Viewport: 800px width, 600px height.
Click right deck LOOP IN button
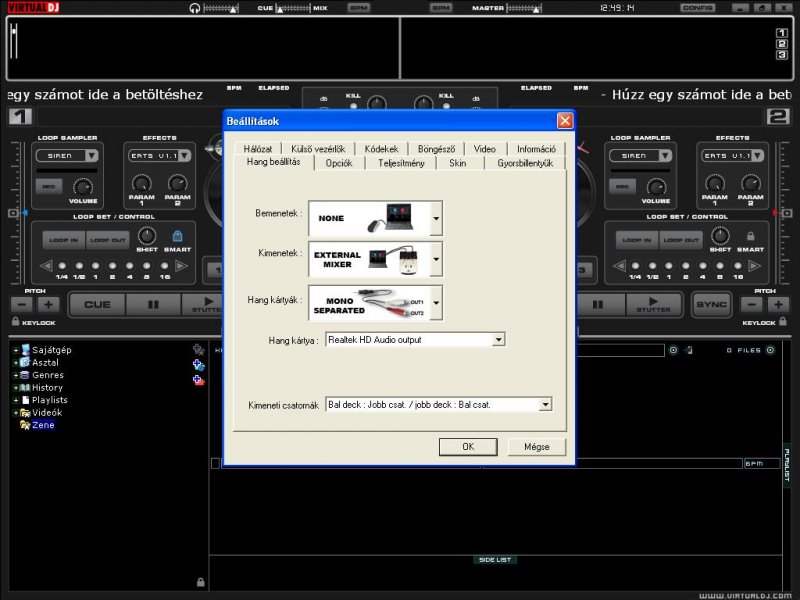click(637, 240)
